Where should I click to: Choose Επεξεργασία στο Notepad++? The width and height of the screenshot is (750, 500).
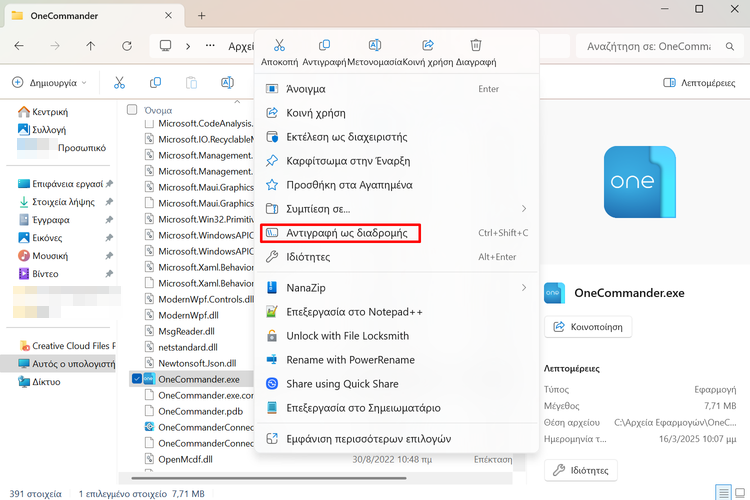pos(397,312)
